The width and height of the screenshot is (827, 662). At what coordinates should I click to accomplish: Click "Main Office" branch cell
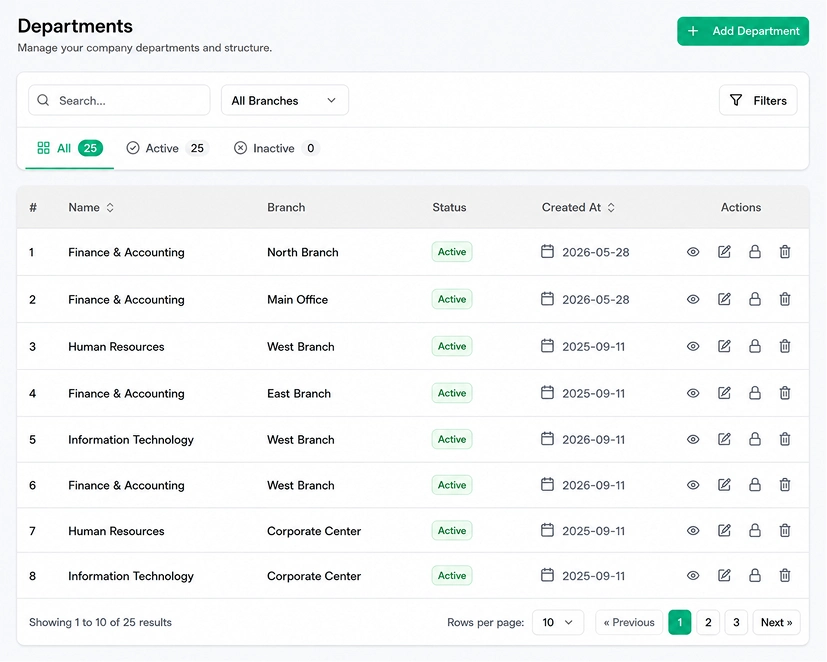(x=297, y=300)
